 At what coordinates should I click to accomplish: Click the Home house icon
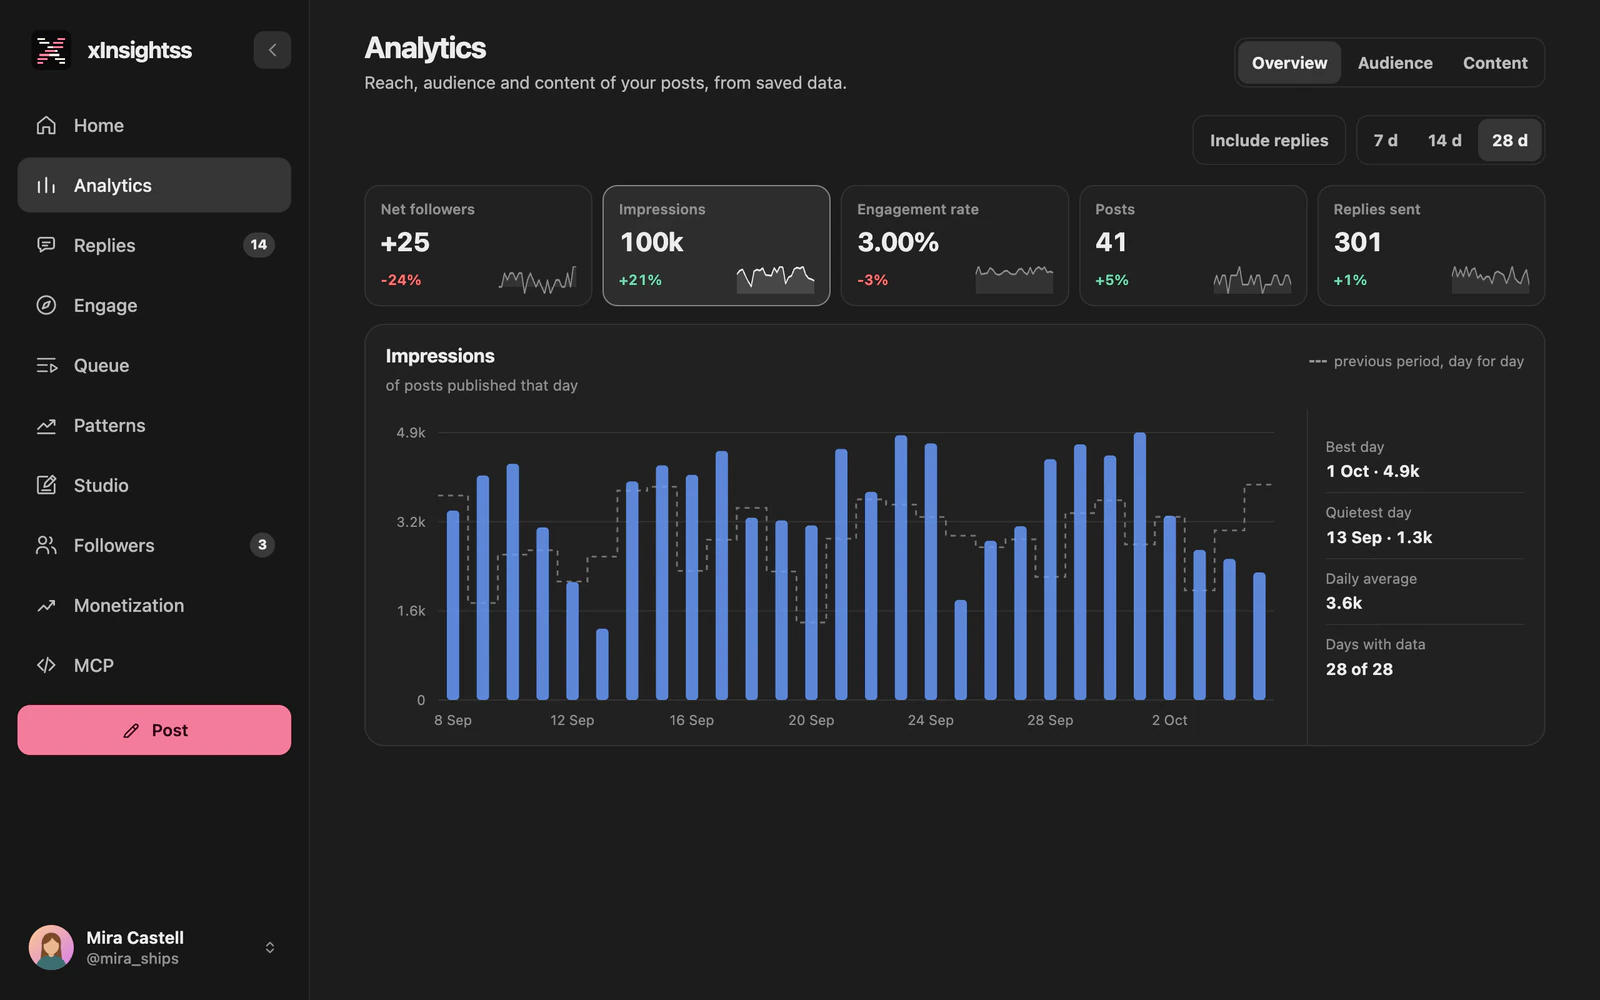click(x=46, y=125)
